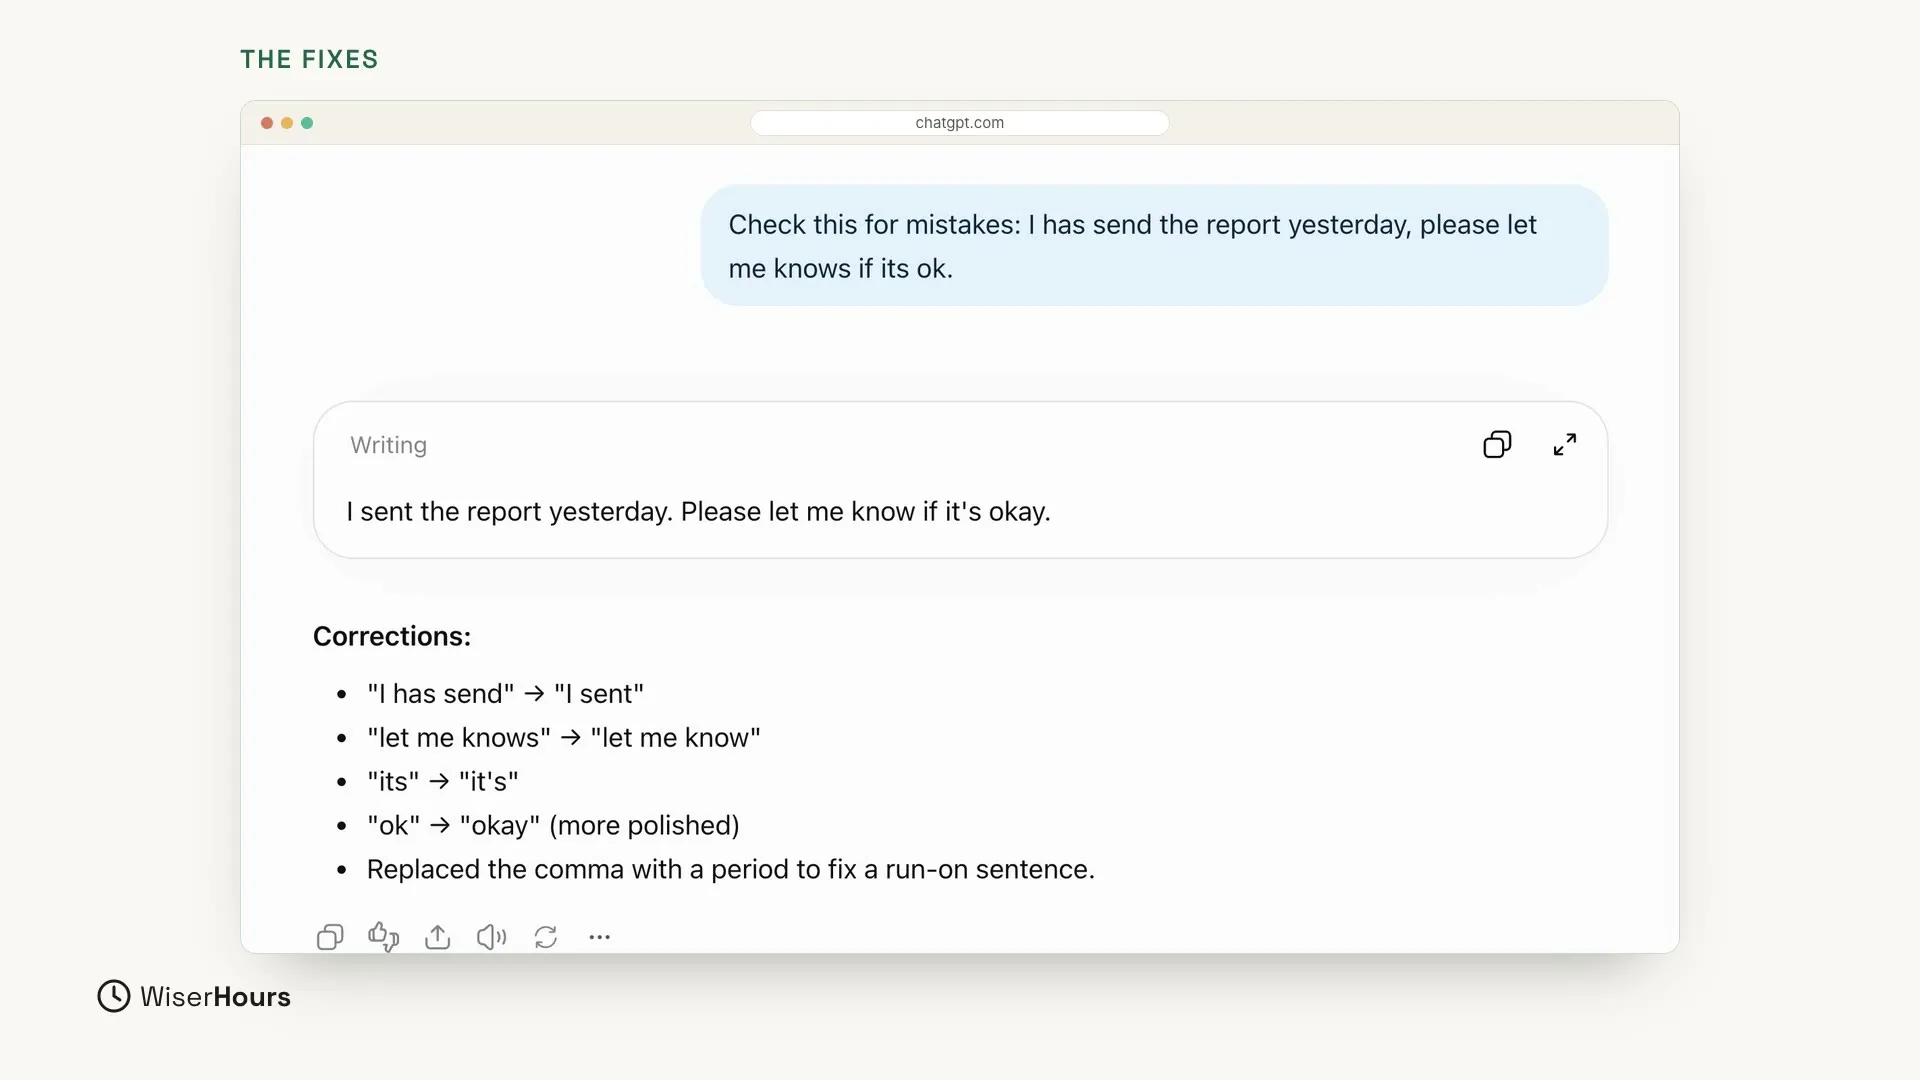Click bullet "I has send" → "I sent"
This screenshot has height=1080, width=1920.
pyautogui.click(x=506, y=694)
